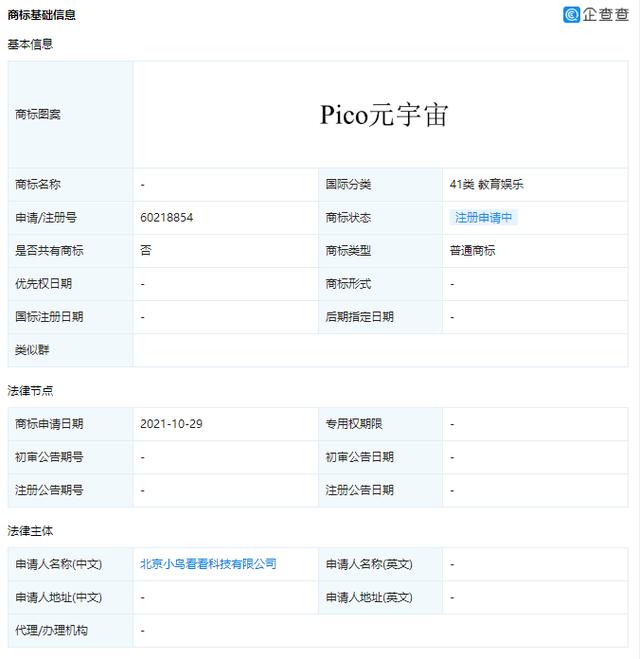Click the 国际分类 field label
640x659 pixels.
pyautogui.click(x=348, y=184)
